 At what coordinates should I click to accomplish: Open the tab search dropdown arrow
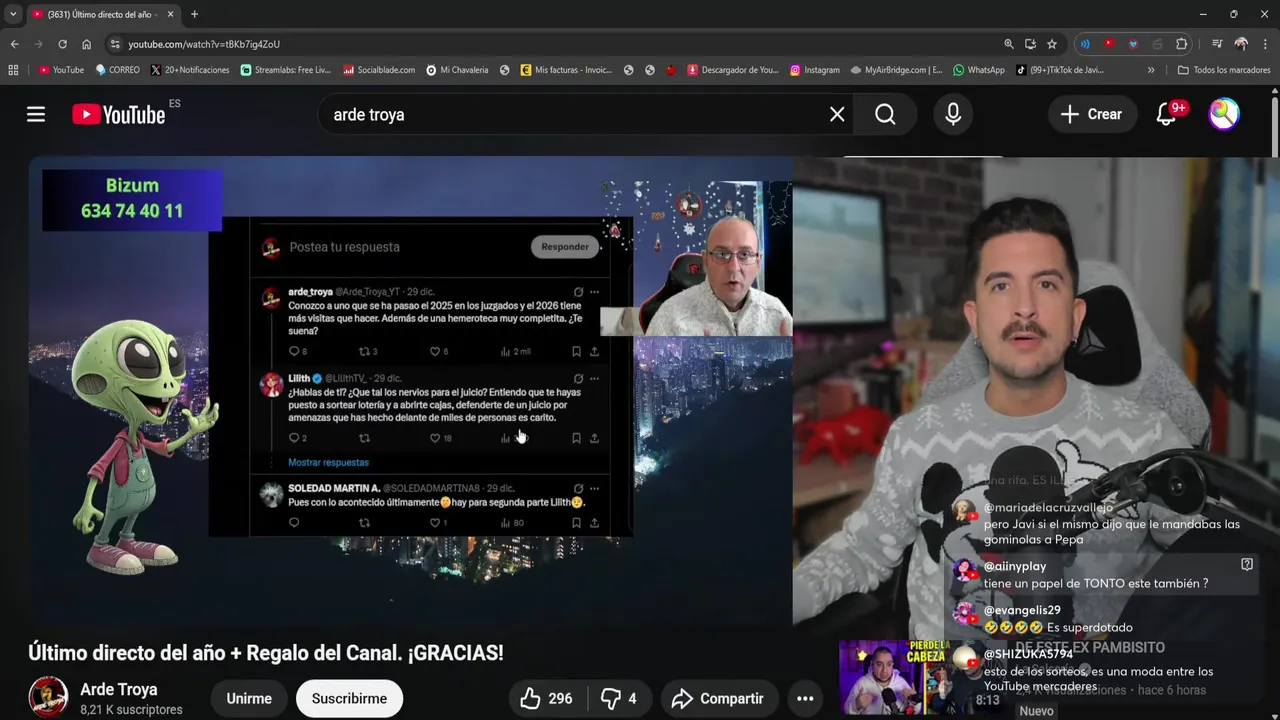12,14
